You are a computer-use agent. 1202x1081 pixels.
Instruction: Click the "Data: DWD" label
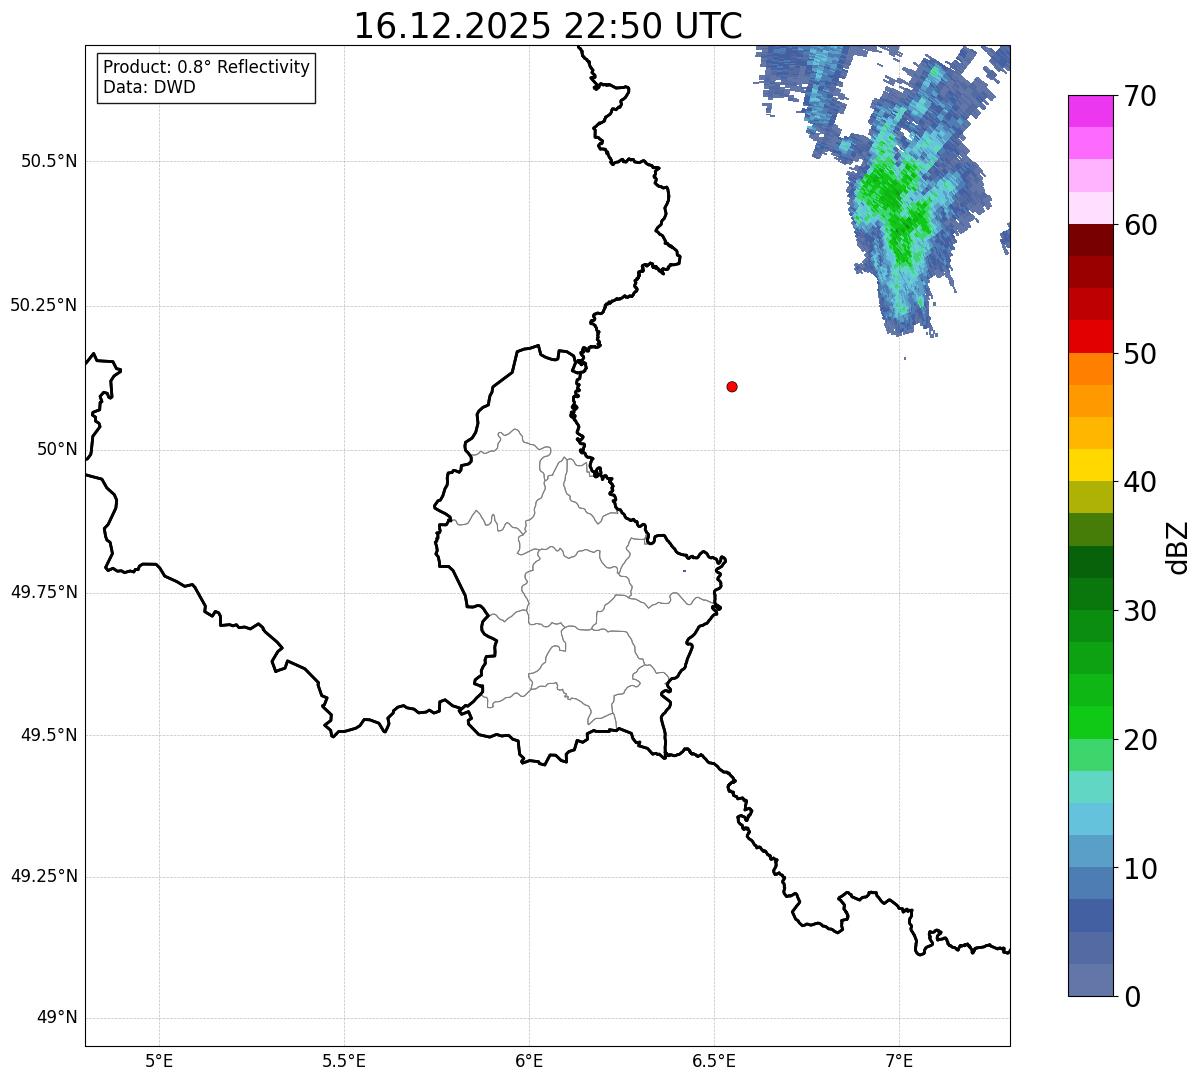149,87
